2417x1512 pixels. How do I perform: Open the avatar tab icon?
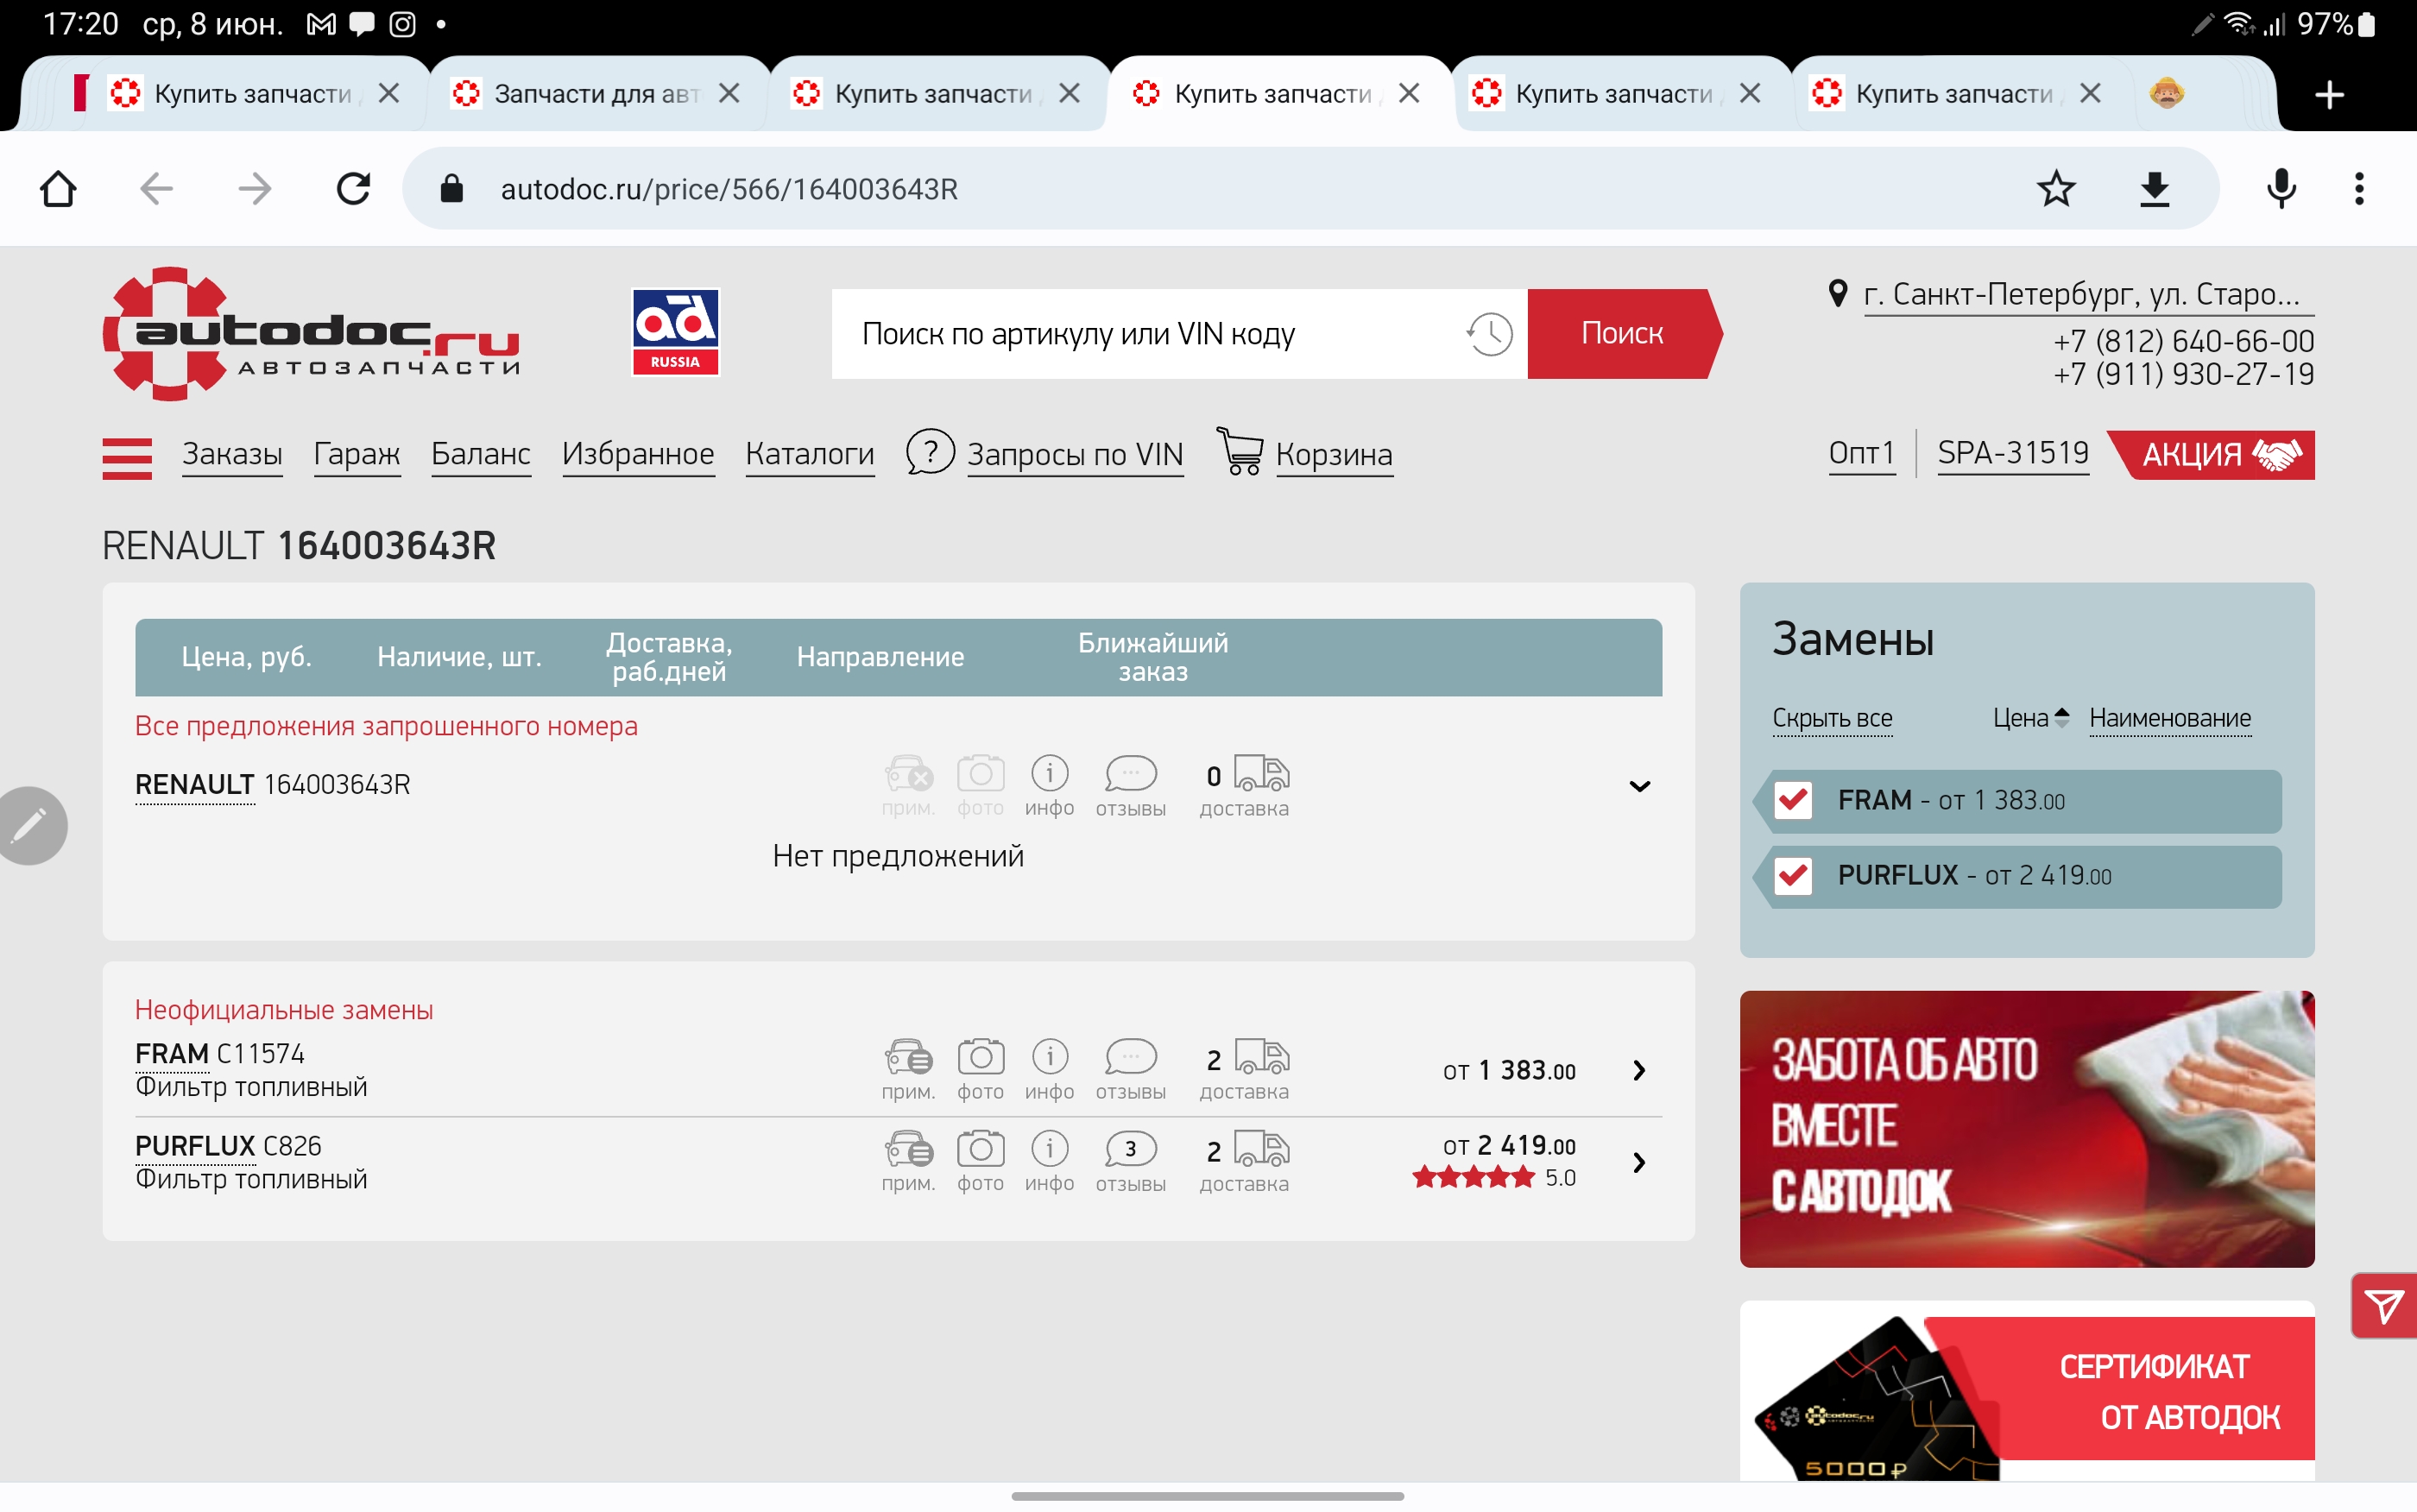point(2166,93)
